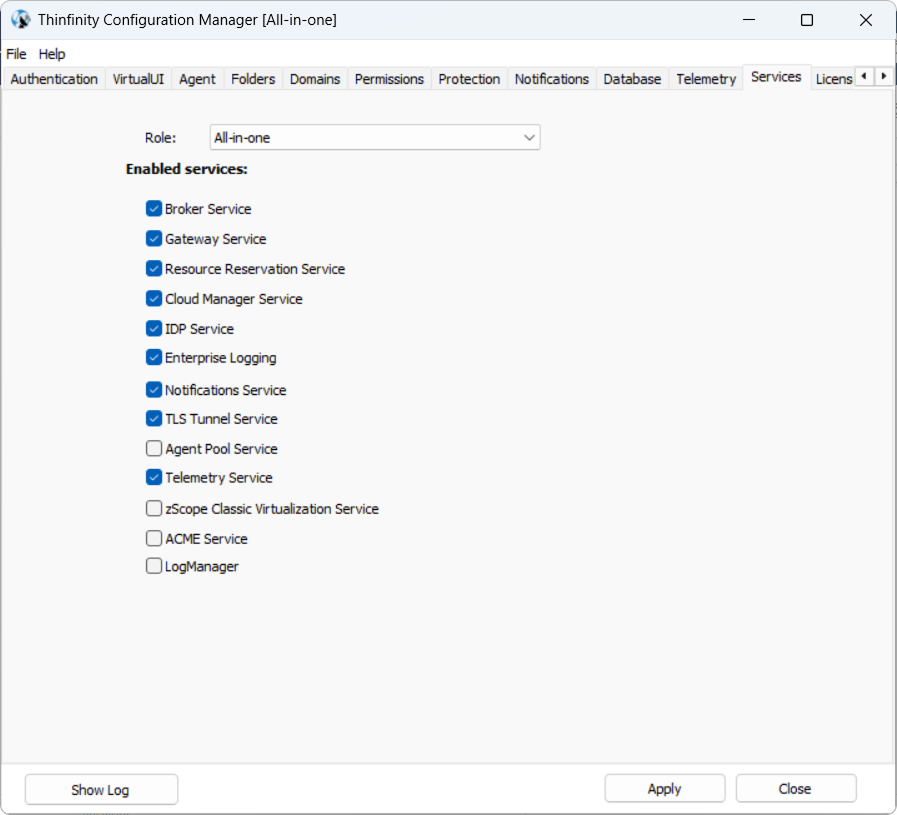
Task: Uncheck TLS Tunnel Service
Action: click(153, 419)
